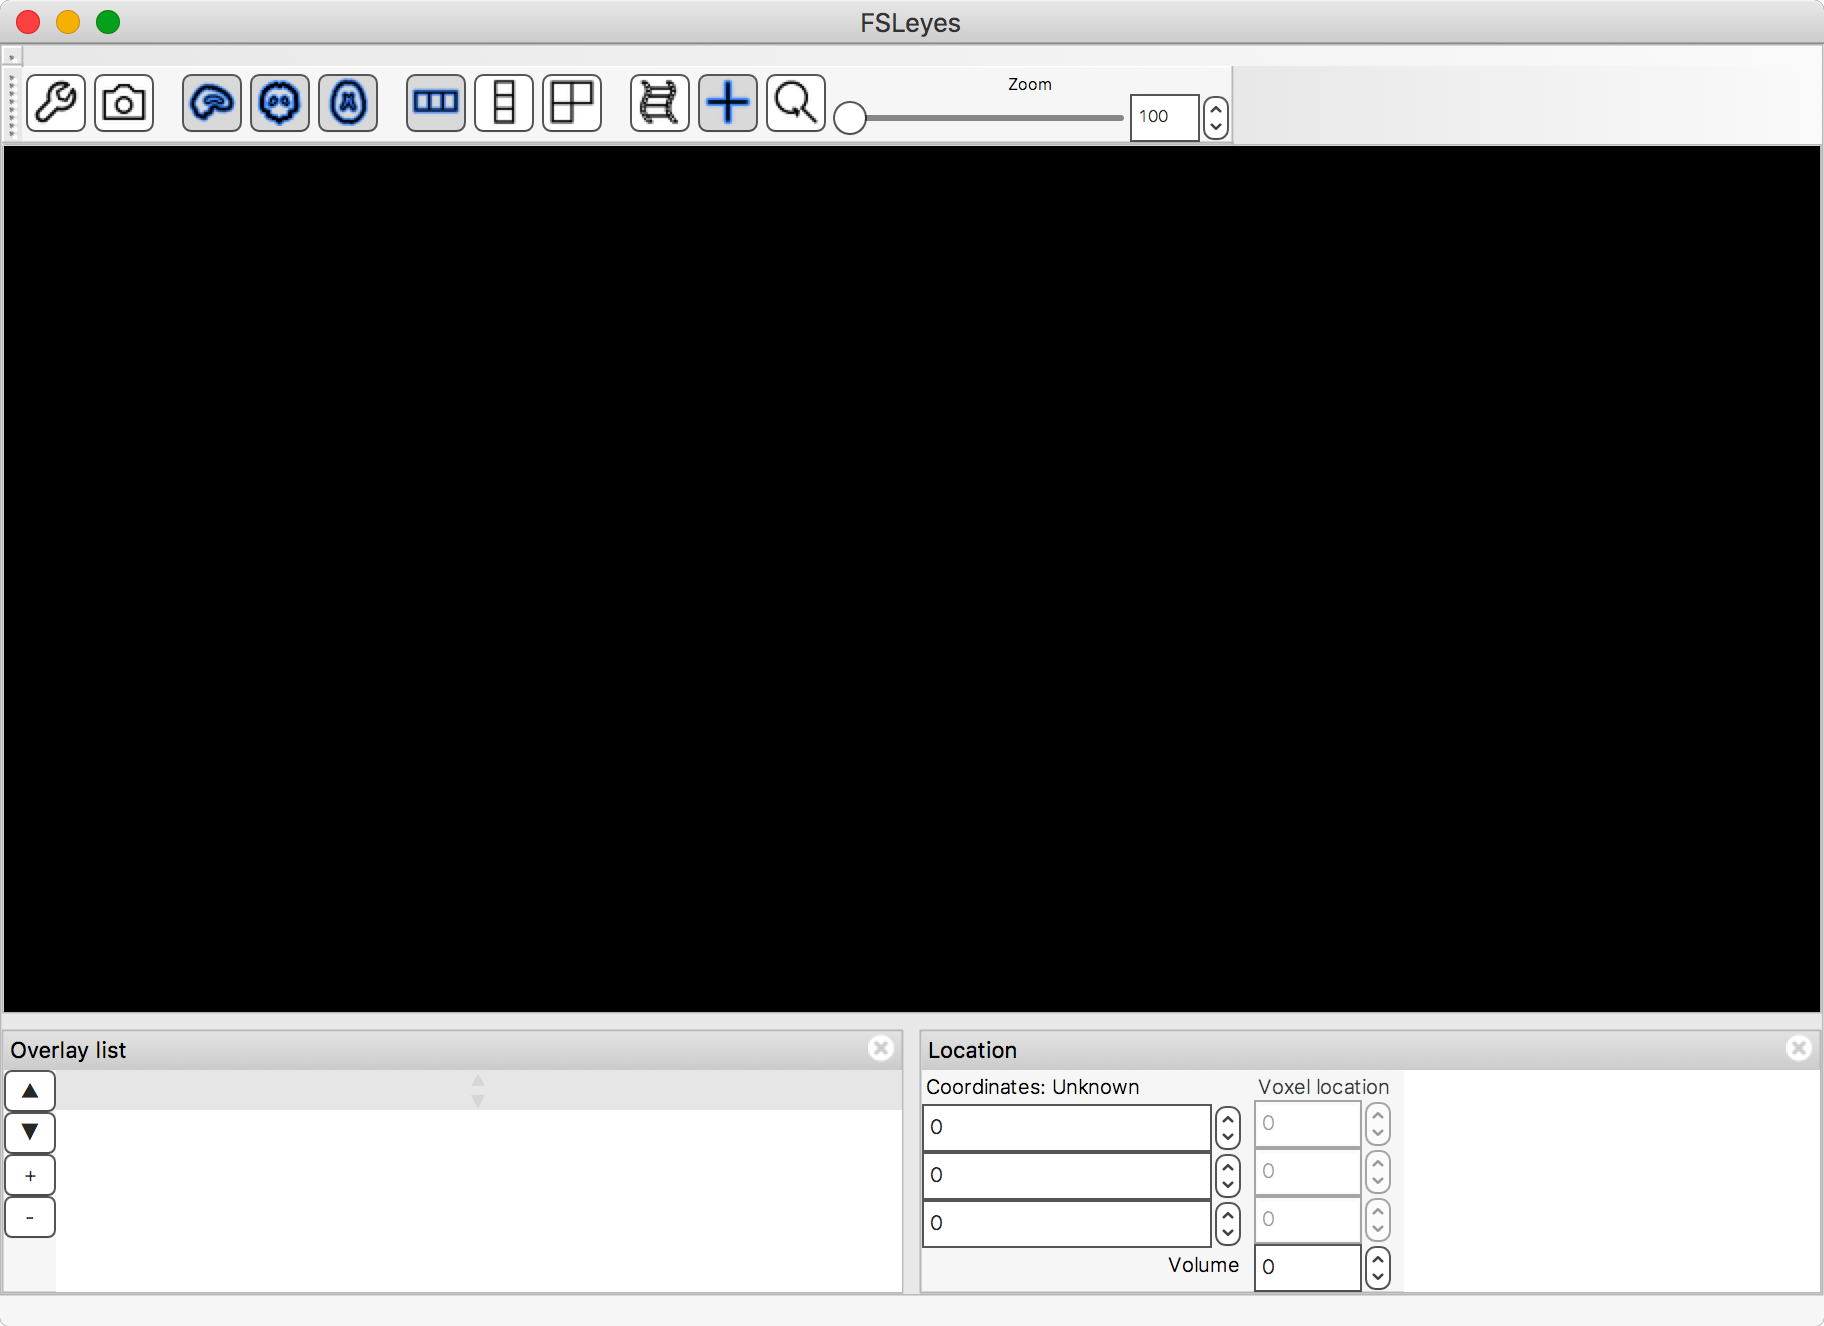The image size is (1824, 1326).
Task: Open the view settings panel with the wrench icon
Action: click(56, 103)
